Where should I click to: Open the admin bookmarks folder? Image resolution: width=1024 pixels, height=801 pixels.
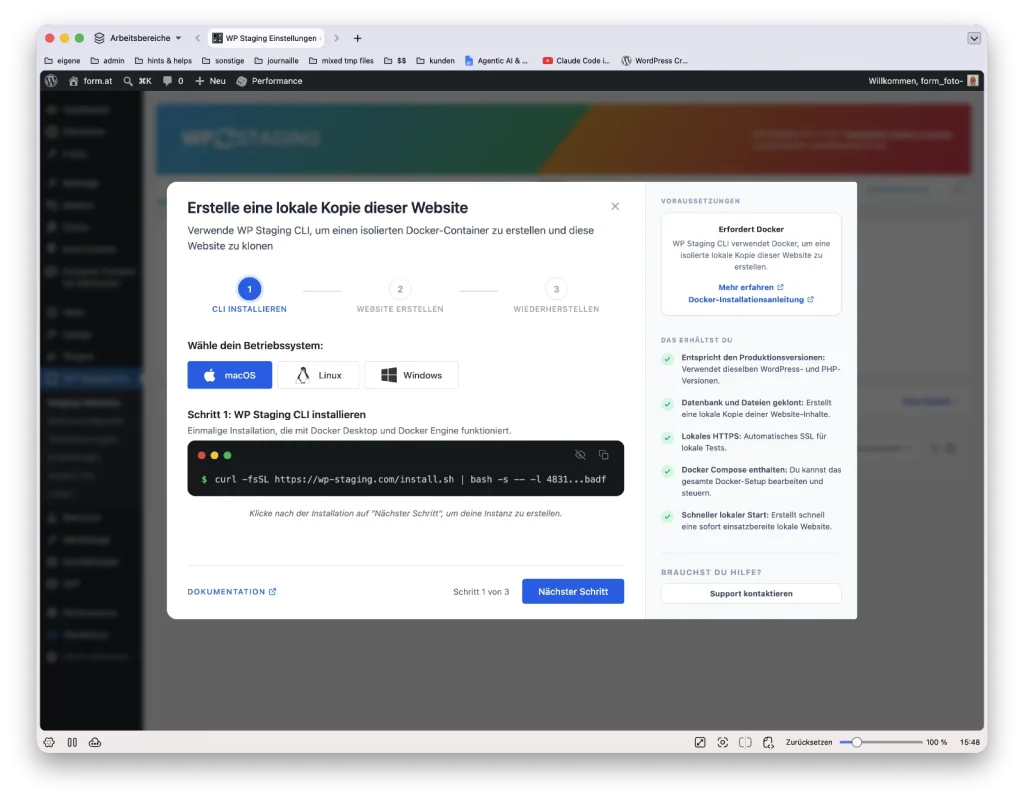[x=107, y=61]
